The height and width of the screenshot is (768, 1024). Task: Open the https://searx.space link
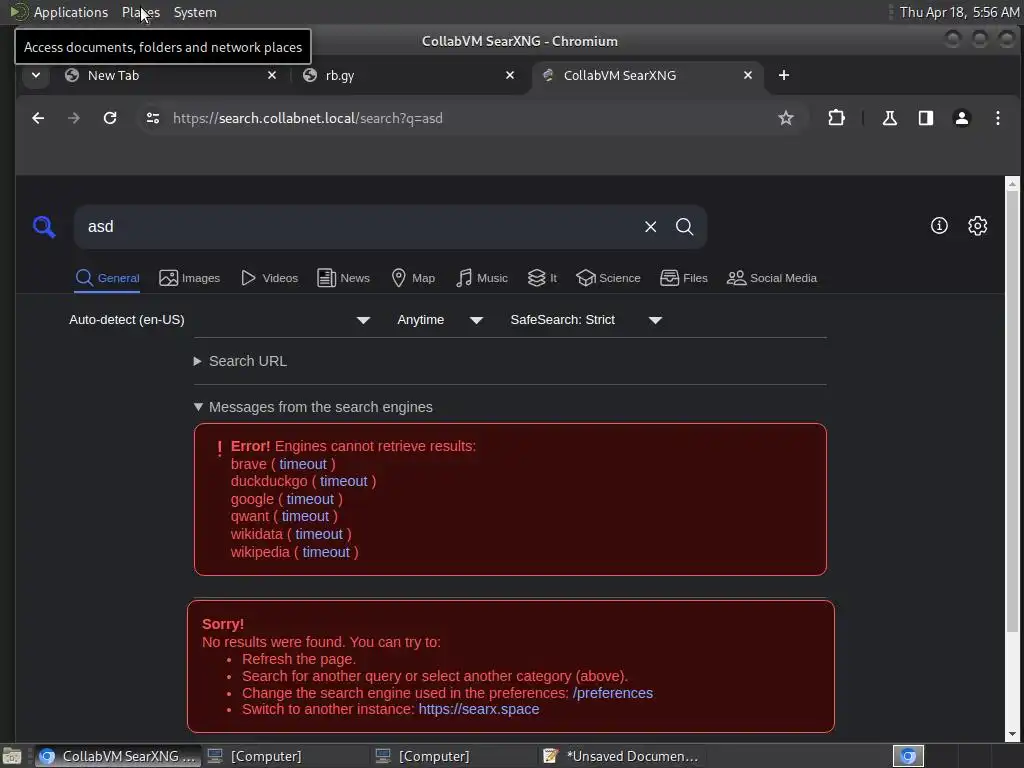(479, 709)
